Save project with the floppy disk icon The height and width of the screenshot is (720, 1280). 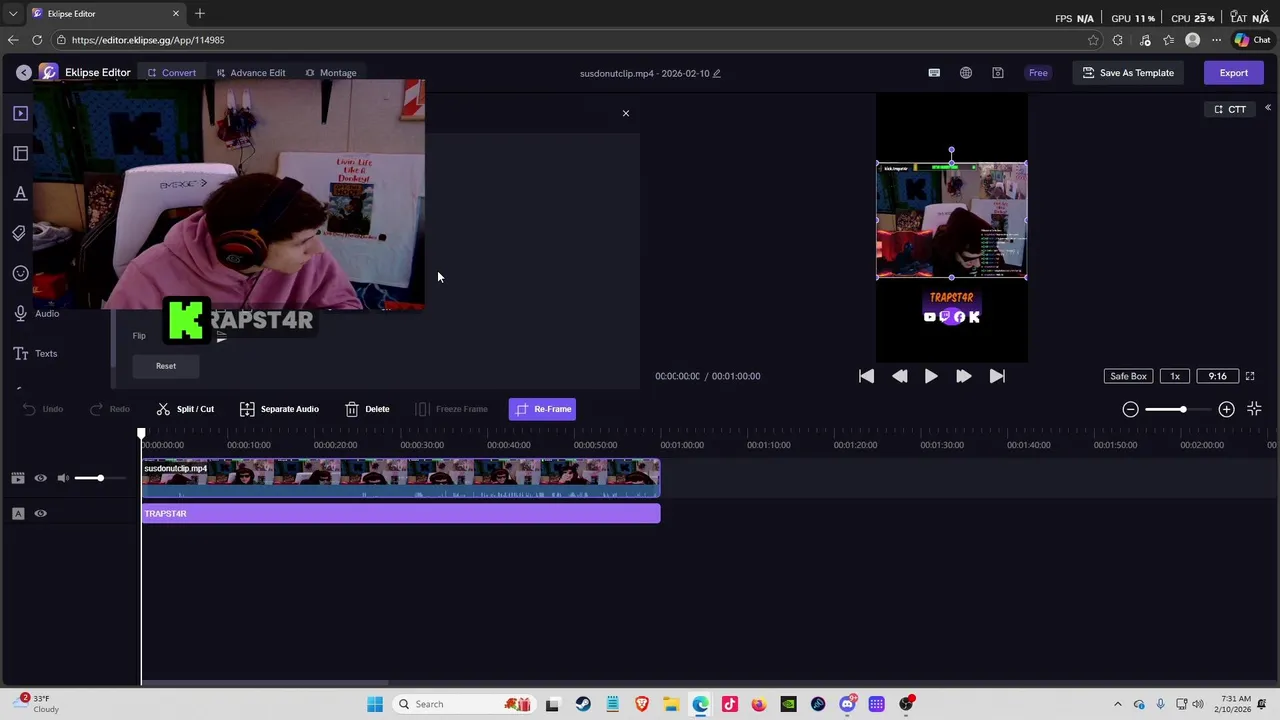(x=998, y=72)
